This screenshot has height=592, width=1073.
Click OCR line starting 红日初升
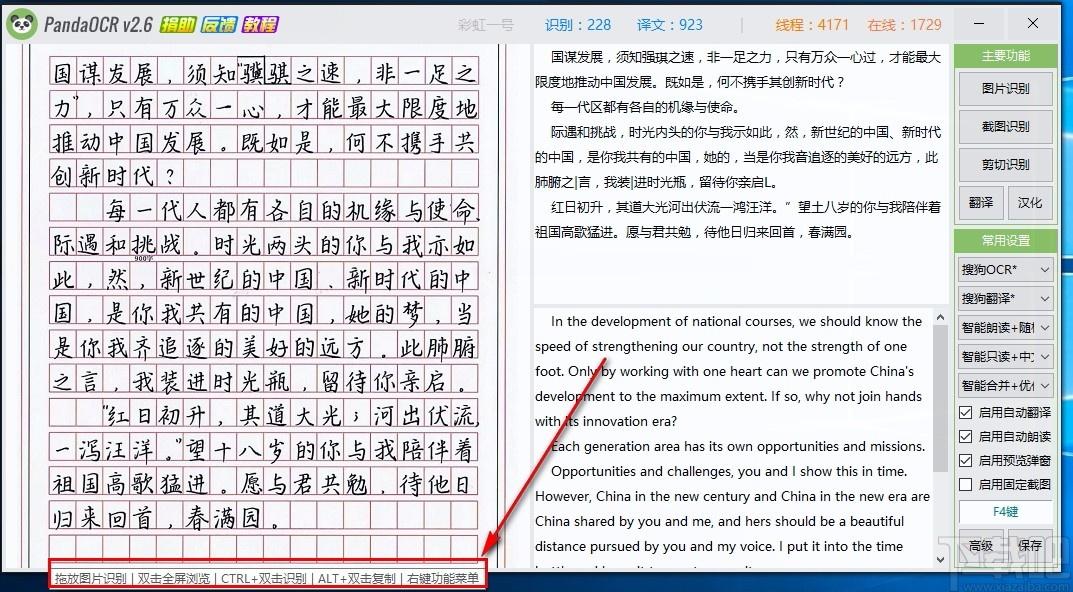746,207
